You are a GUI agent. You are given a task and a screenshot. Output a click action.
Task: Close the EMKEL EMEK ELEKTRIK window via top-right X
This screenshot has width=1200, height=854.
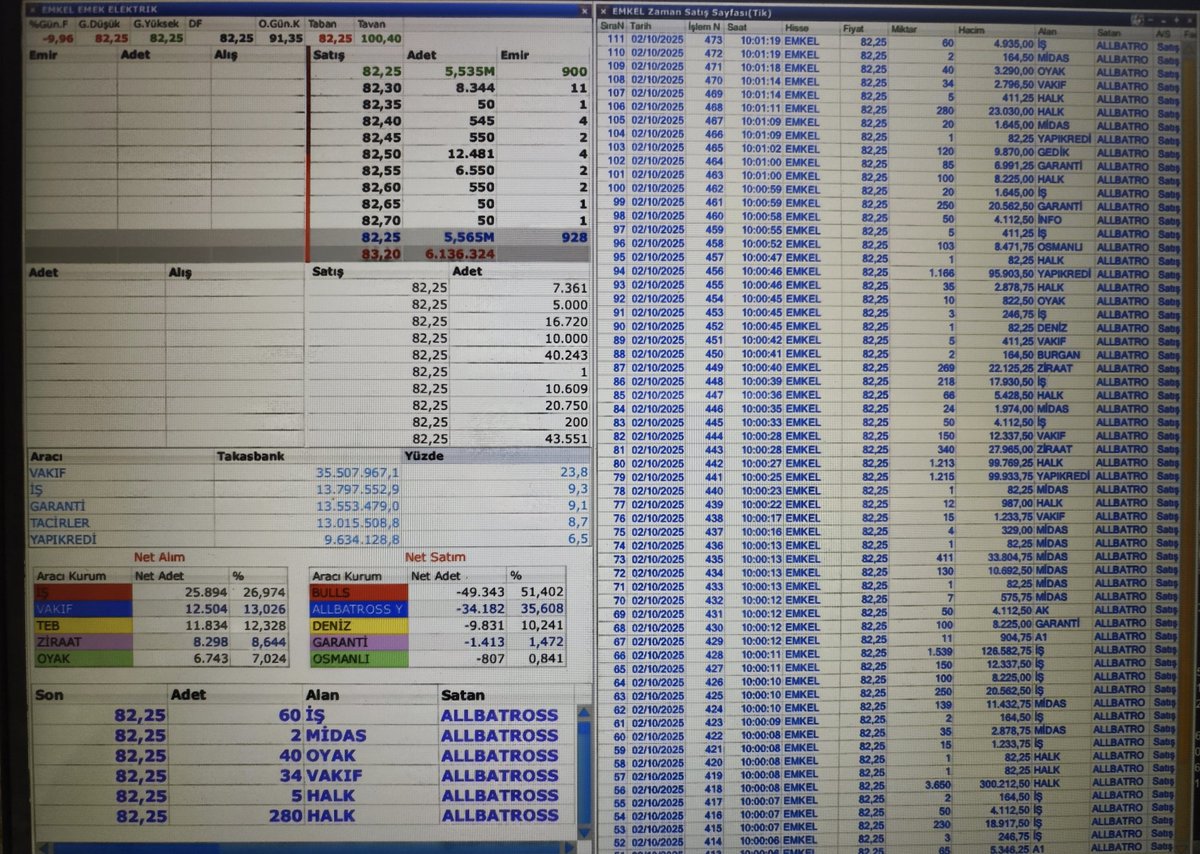[584, 10]
